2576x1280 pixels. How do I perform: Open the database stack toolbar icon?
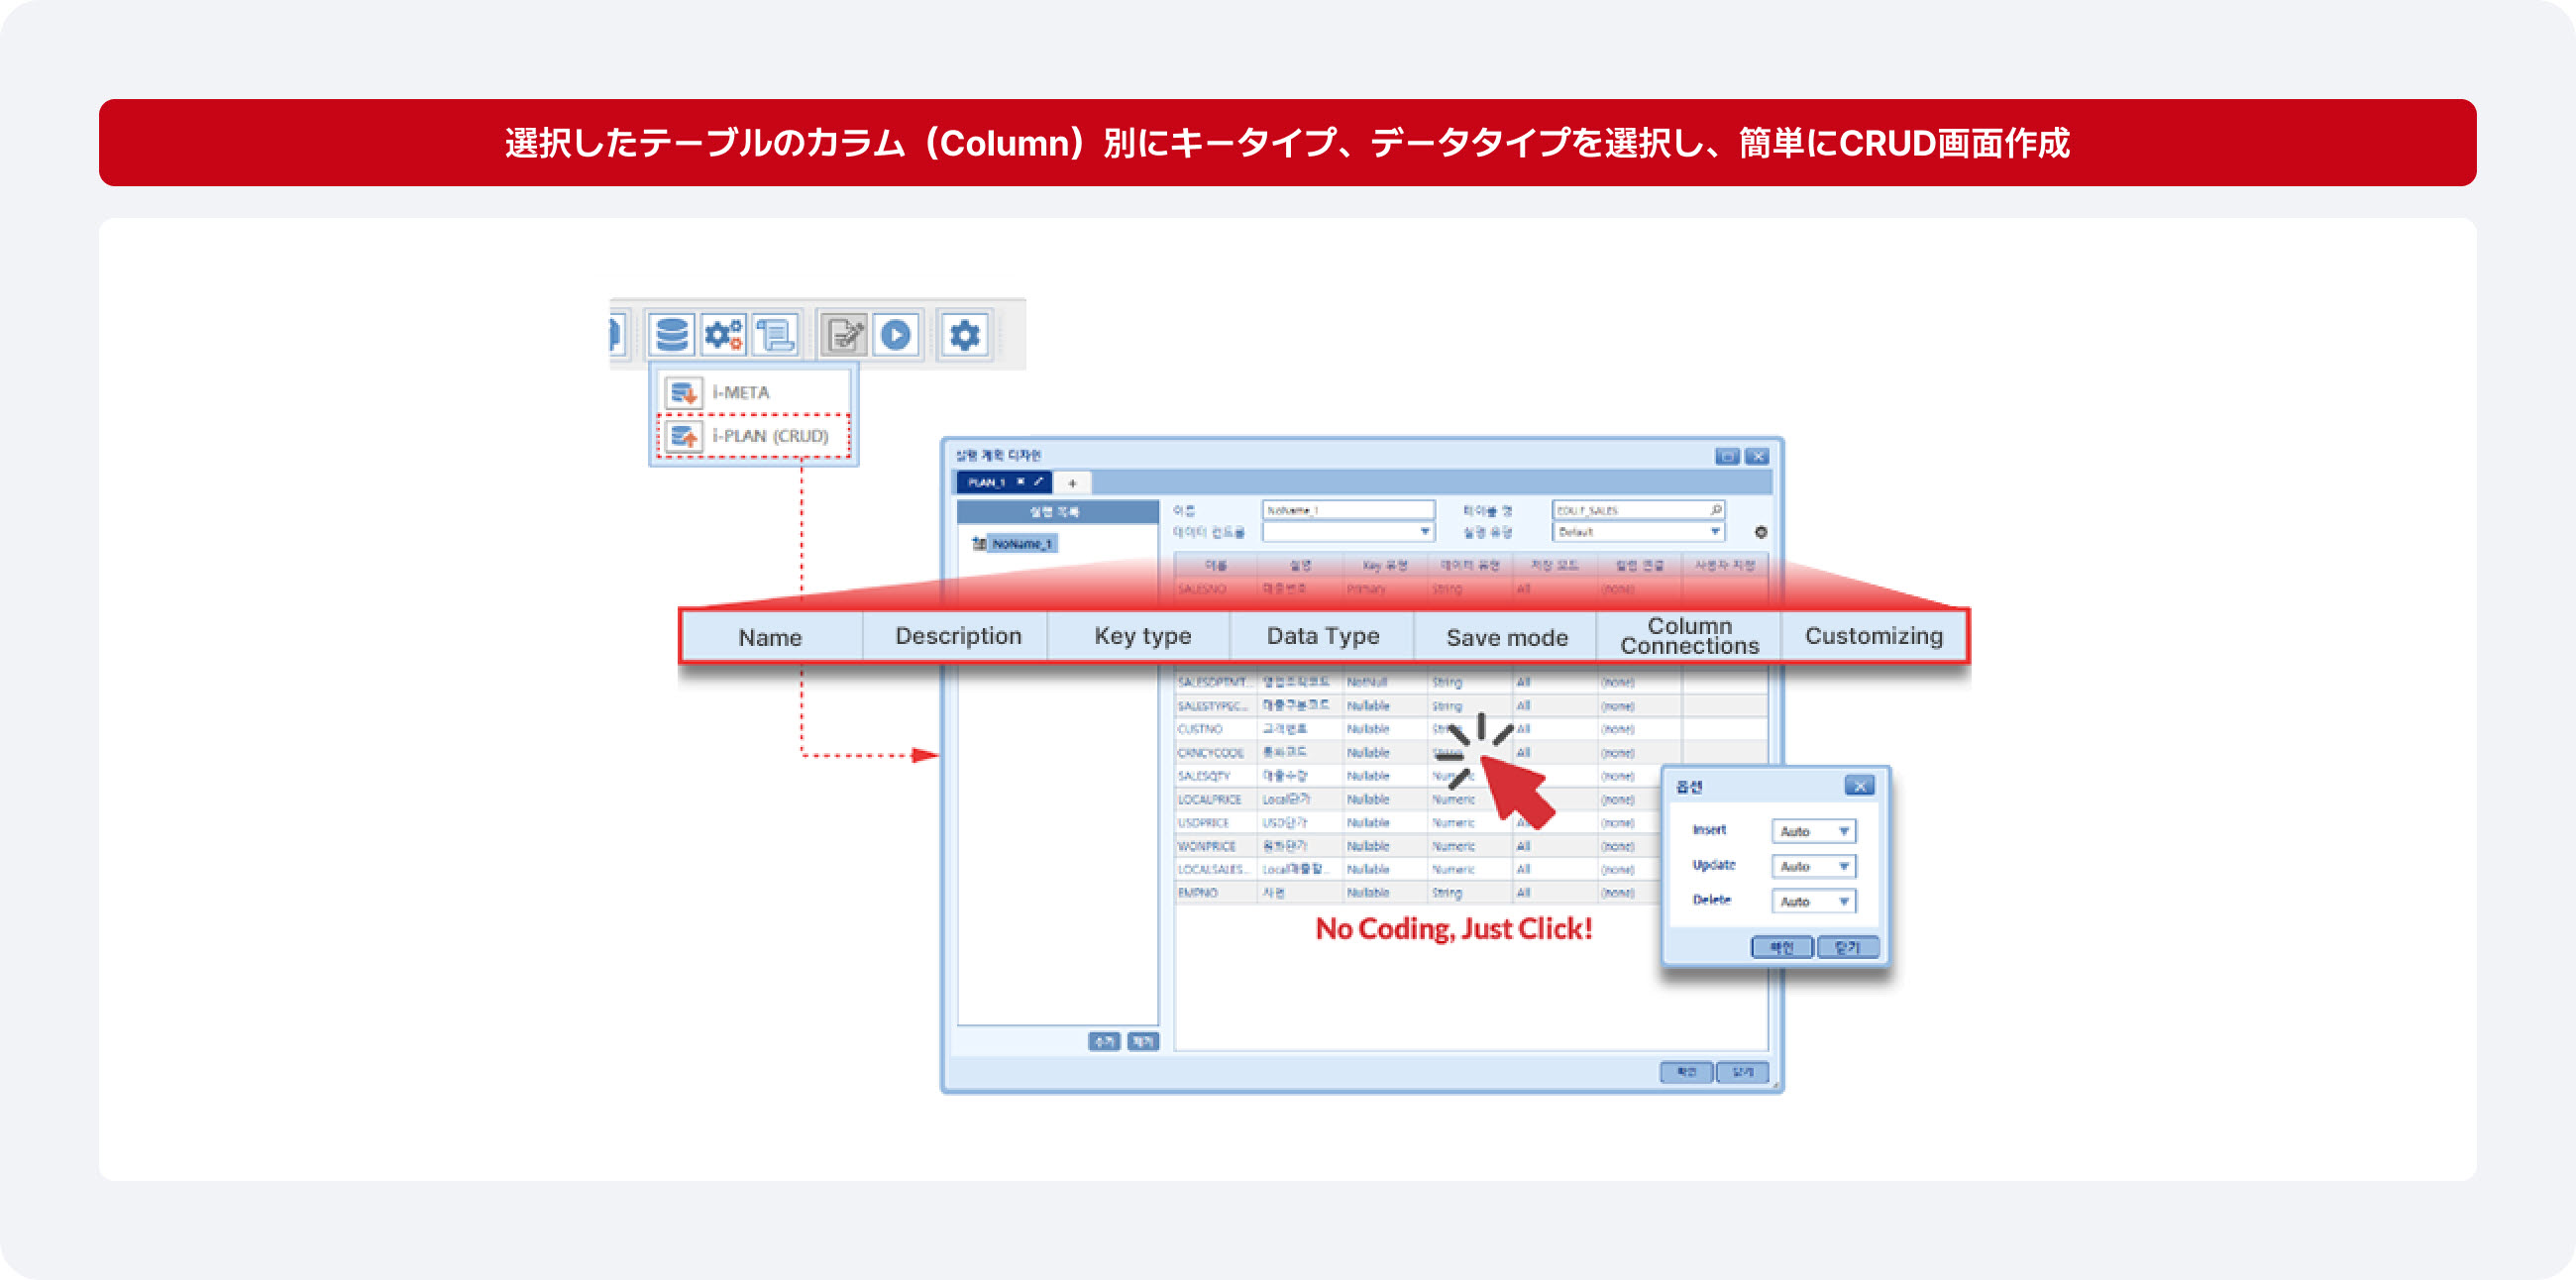click(x=671, y=335)
